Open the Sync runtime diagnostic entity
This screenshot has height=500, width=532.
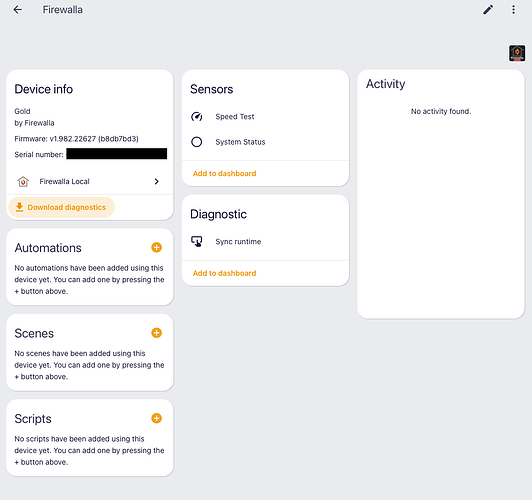tap(265, 242)
